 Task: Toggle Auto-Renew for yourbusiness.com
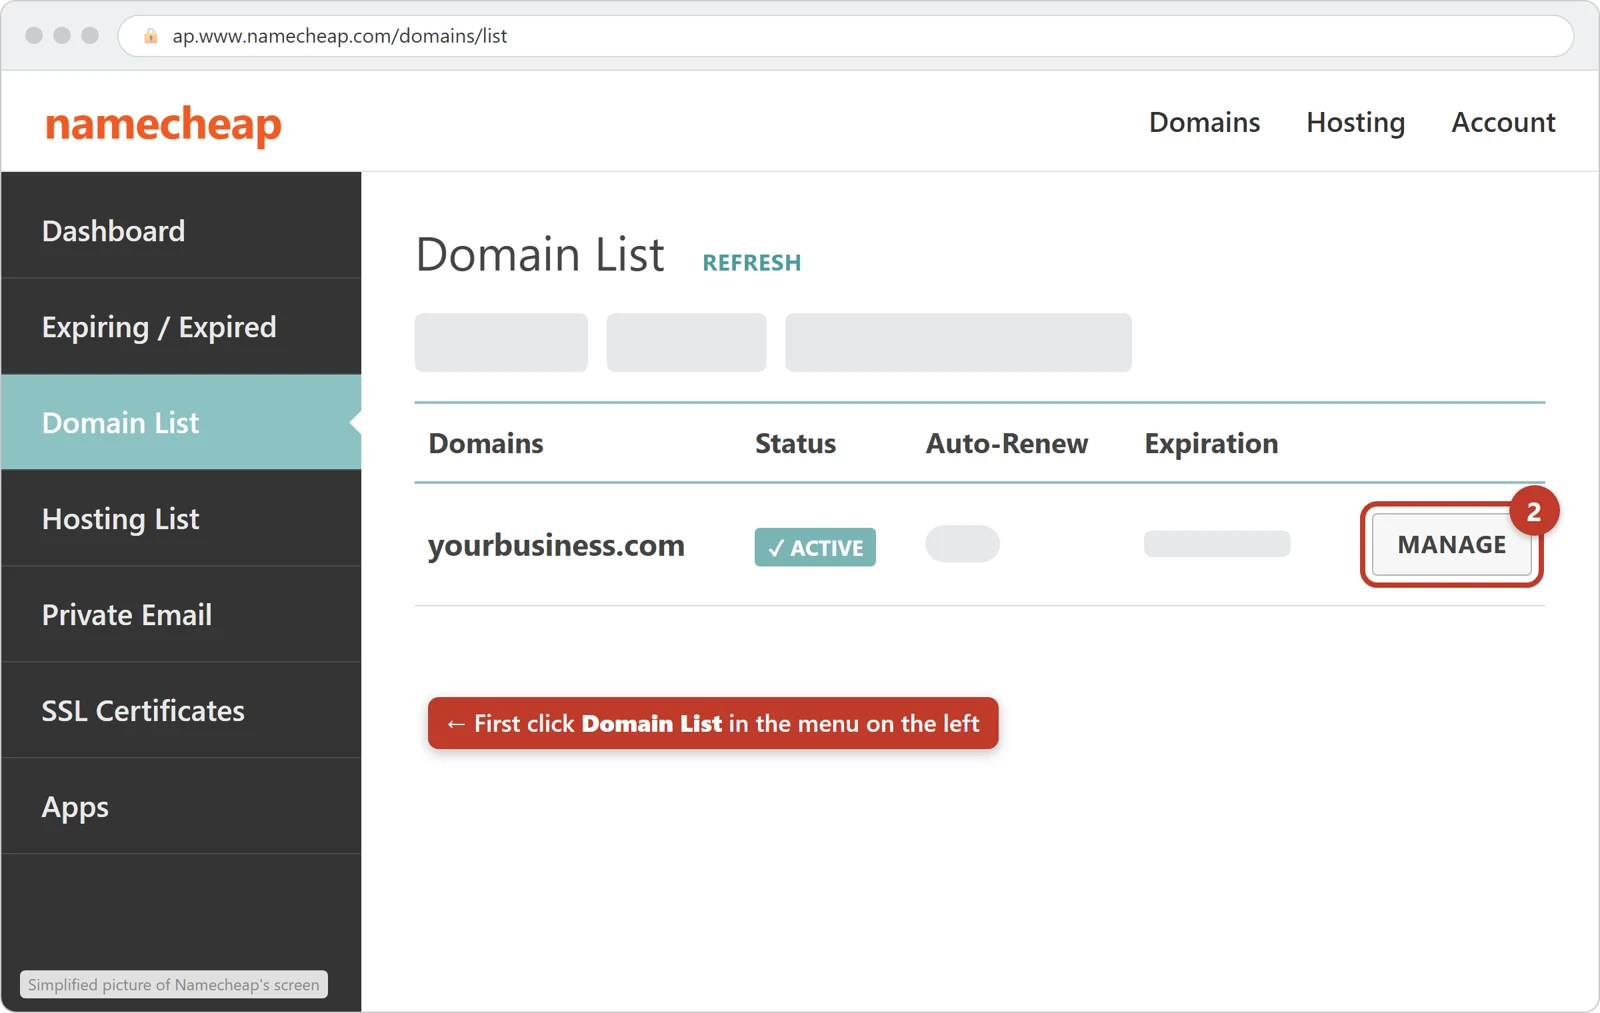[962, 544]
